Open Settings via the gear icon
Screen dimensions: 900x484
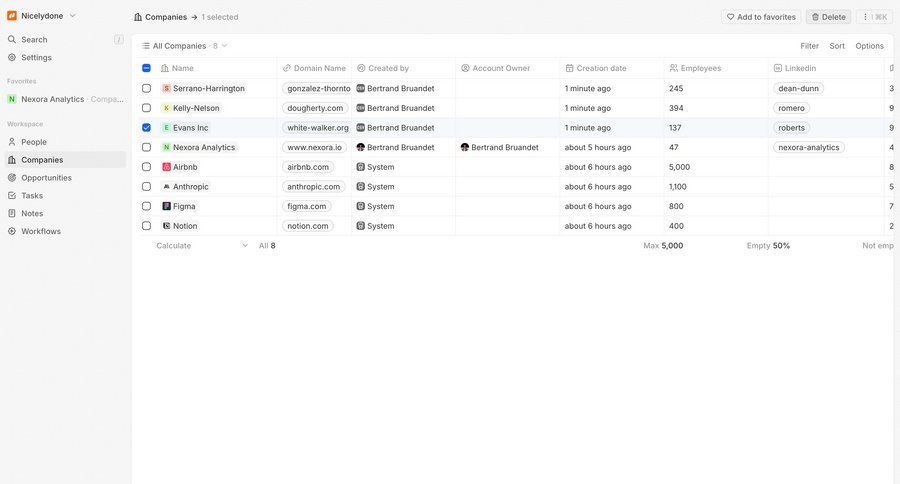click(11, 57)
